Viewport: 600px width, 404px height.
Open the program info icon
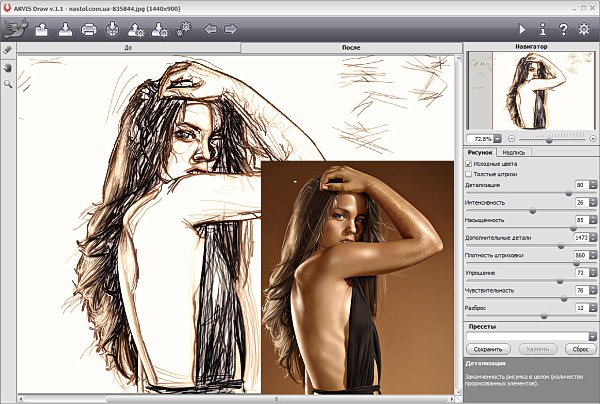click(x=542, y=29)
